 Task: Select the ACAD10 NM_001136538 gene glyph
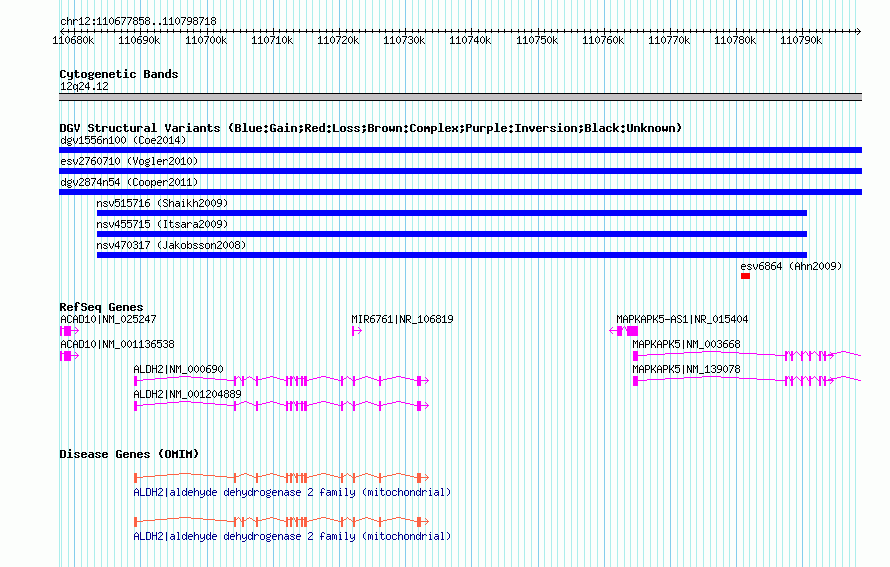click(69, 356)
